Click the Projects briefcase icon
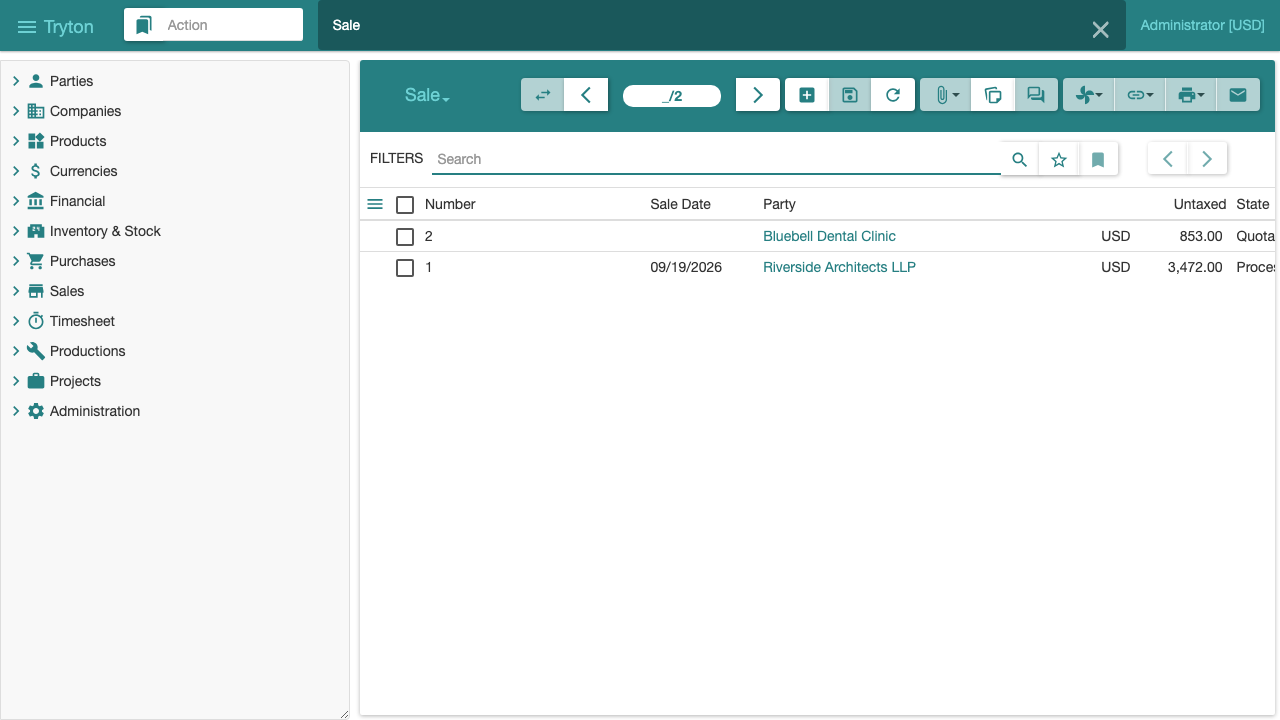The height and width of the screenshot is (720, 1280). [x=36, y=381]
